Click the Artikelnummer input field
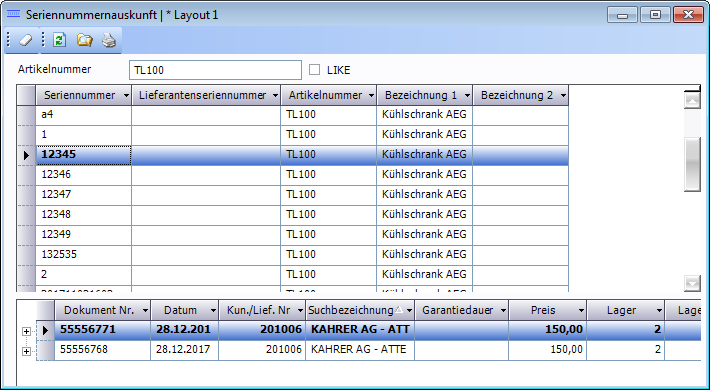 click(x=215, y=70)
